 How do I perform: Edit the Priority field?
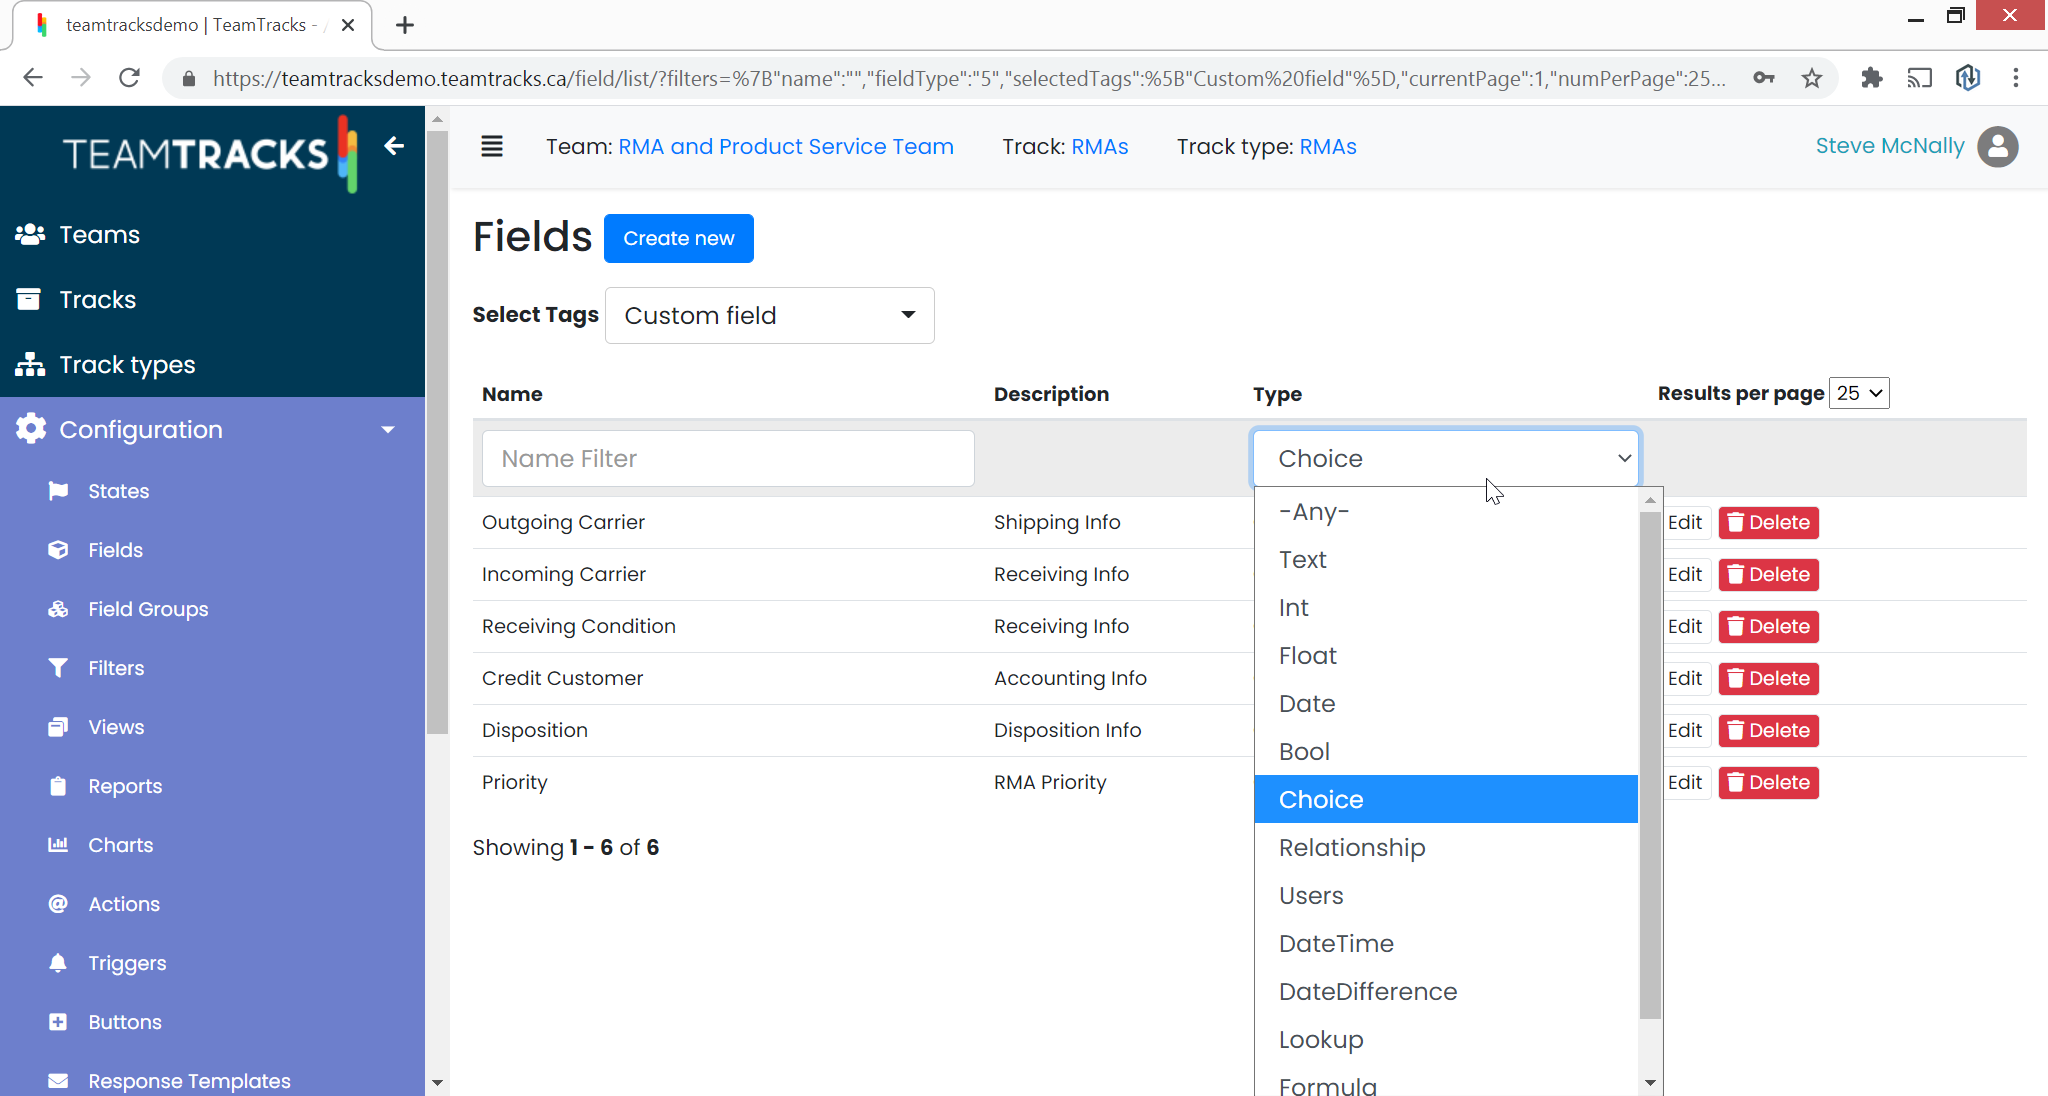pos(1686,782)
